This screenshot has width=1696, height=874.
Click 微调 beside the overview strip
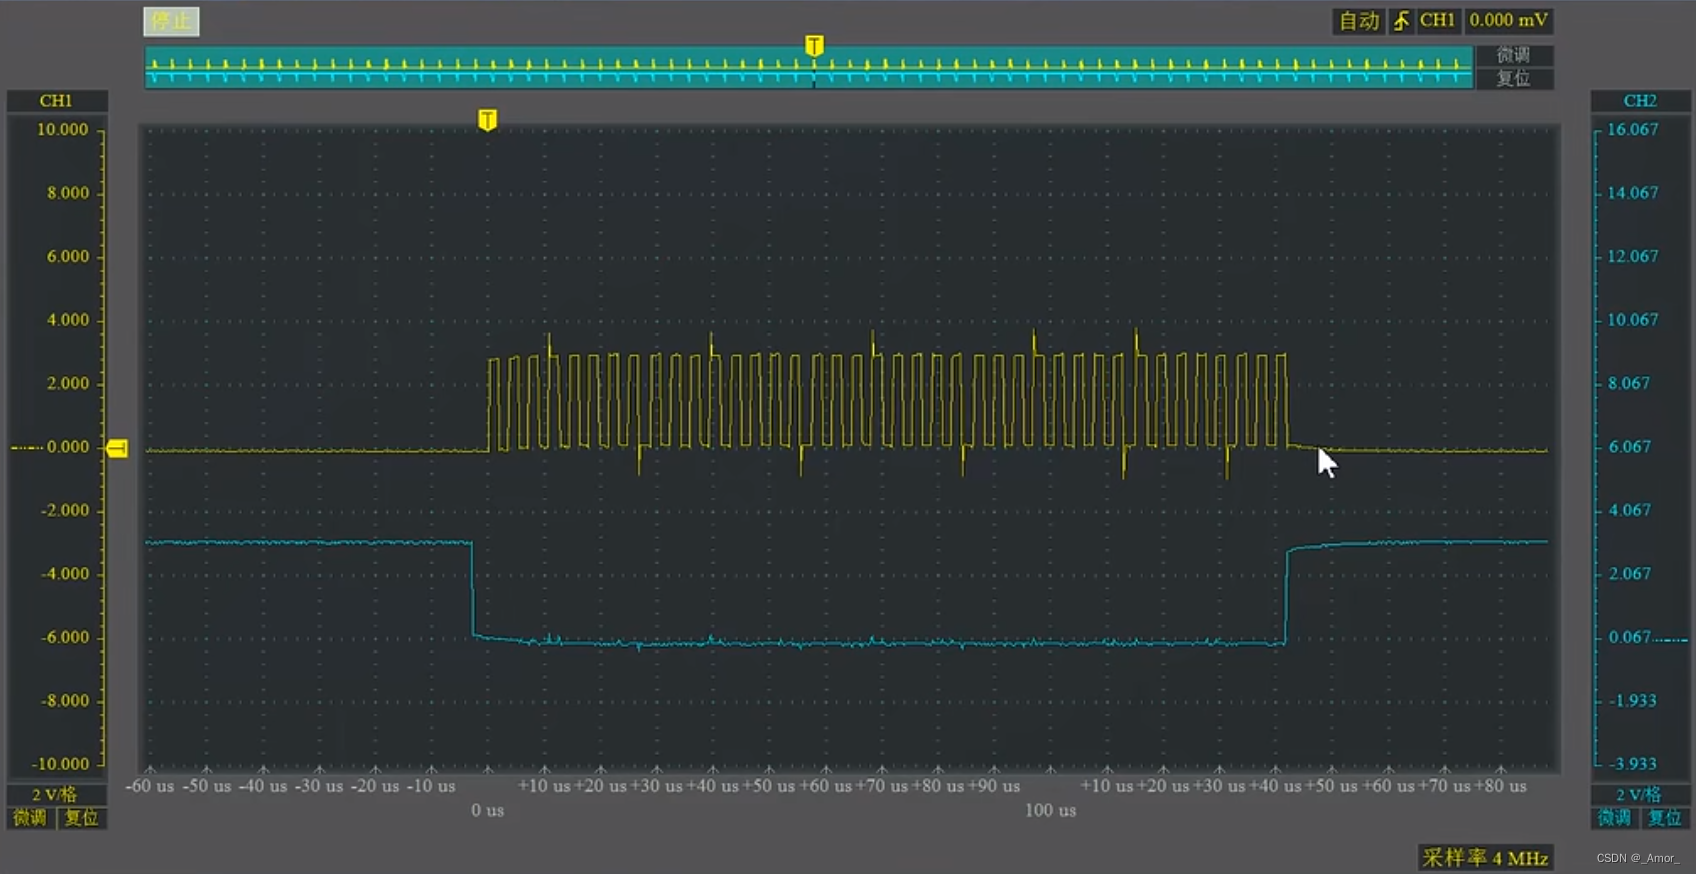coord(1514,55)
